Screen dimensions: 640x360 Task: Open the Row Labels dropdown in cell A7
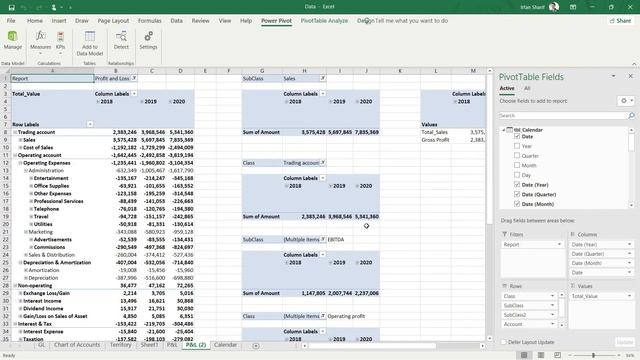pyautogui.click(x=90, y=124)
